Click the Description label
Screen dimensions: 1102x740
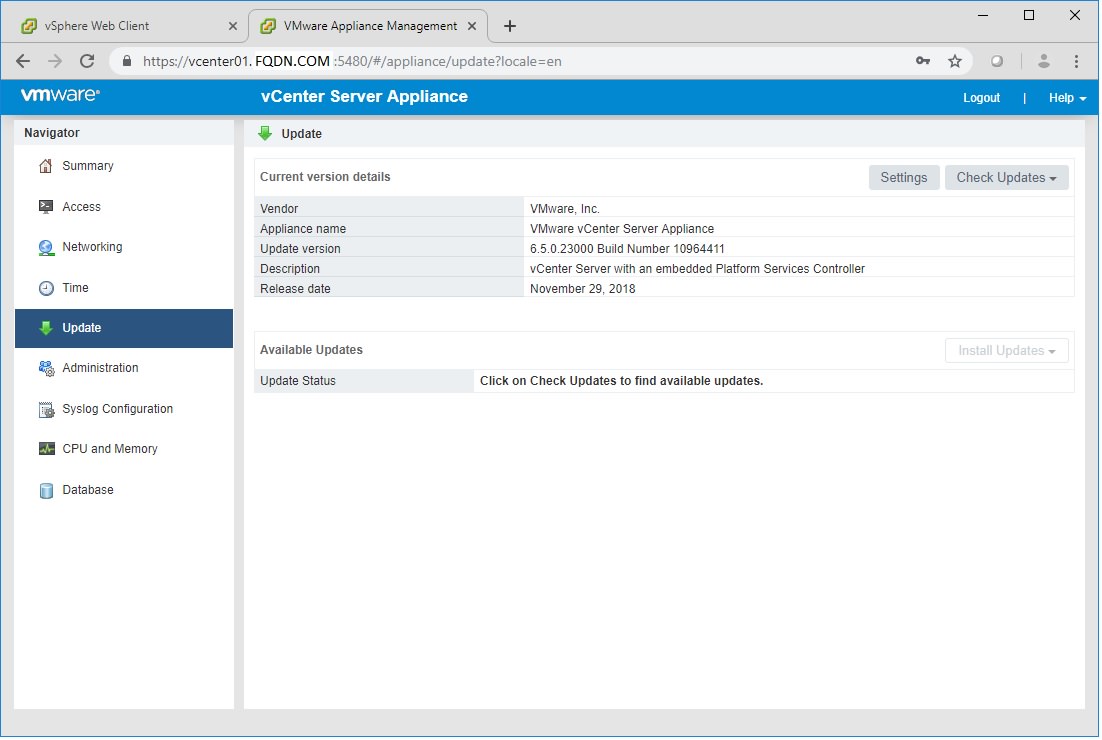pyautogui.click(x=290, y=269)
